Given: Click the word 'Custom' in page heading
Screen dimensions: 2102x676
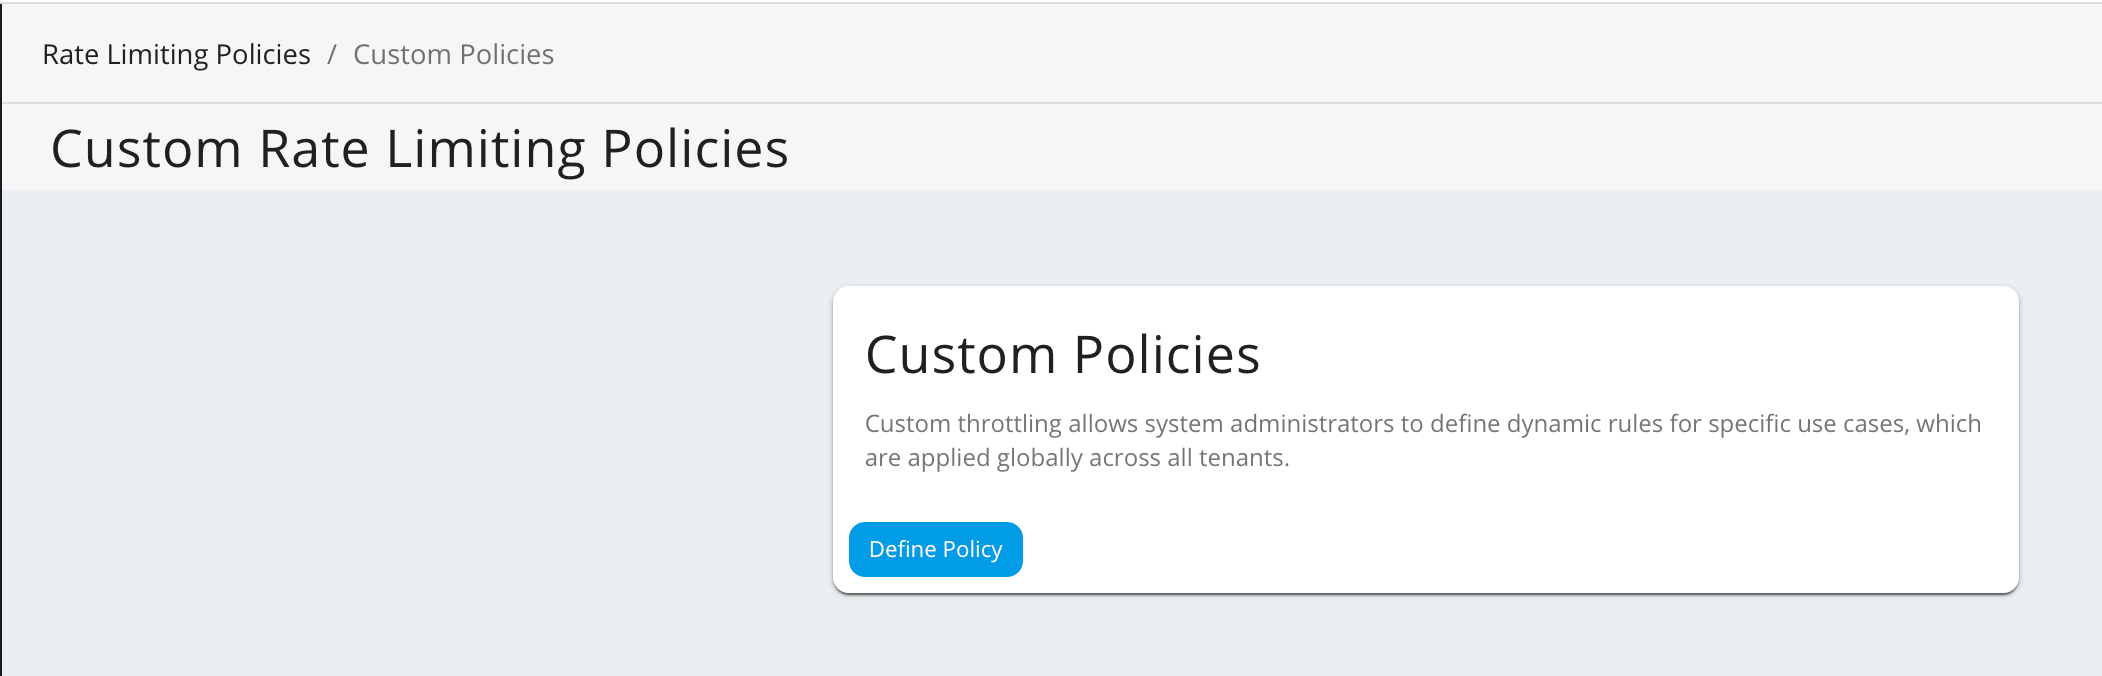Looking at the screenshot, I should pos(146,149).
